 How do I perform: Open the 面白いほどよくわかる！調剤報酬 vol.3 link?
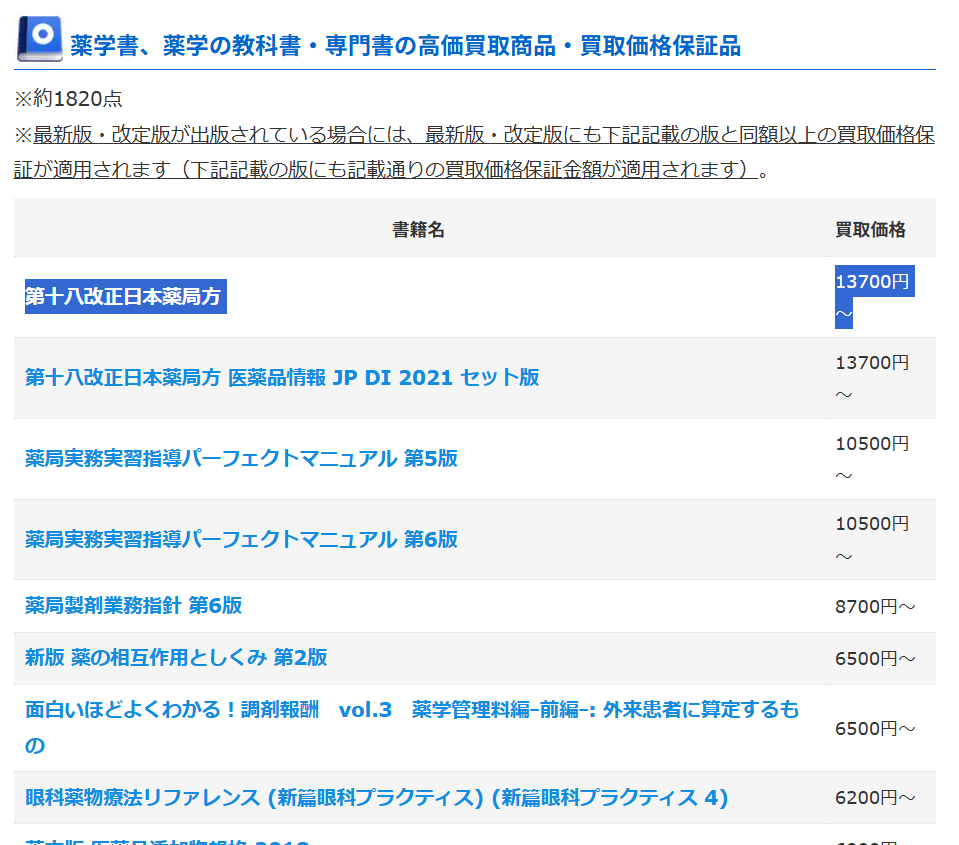pos(411,711)
